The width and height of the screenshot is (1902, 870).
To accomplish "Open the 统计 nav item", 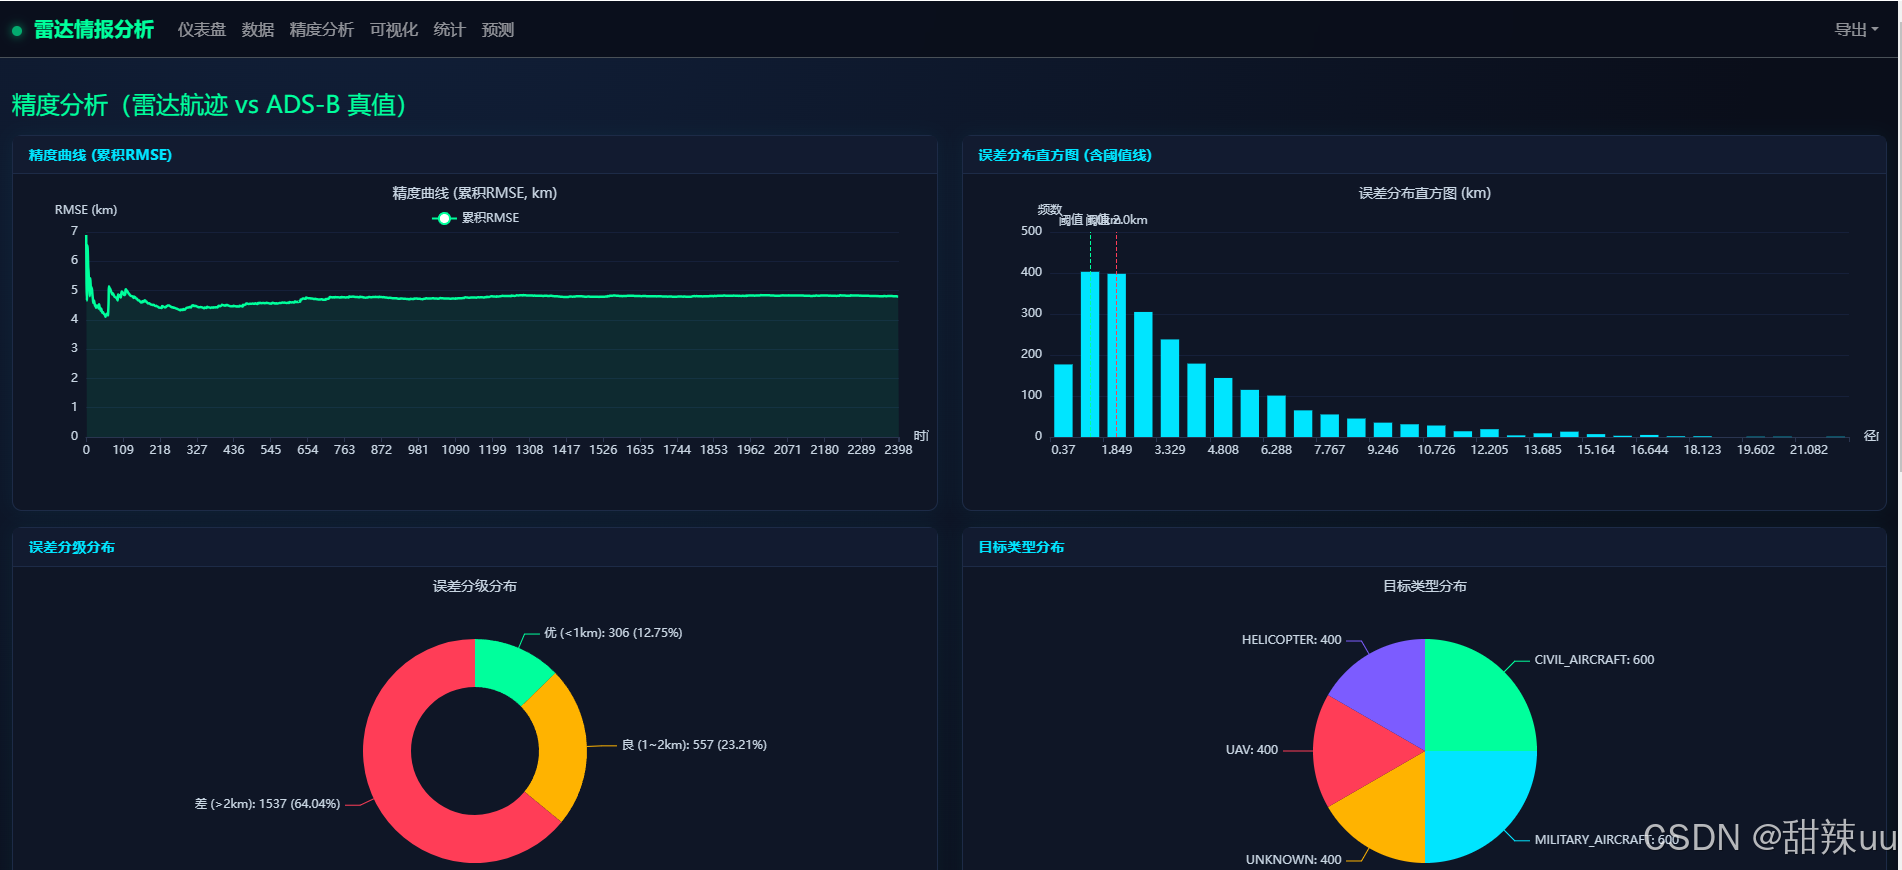I will (450, 30).
